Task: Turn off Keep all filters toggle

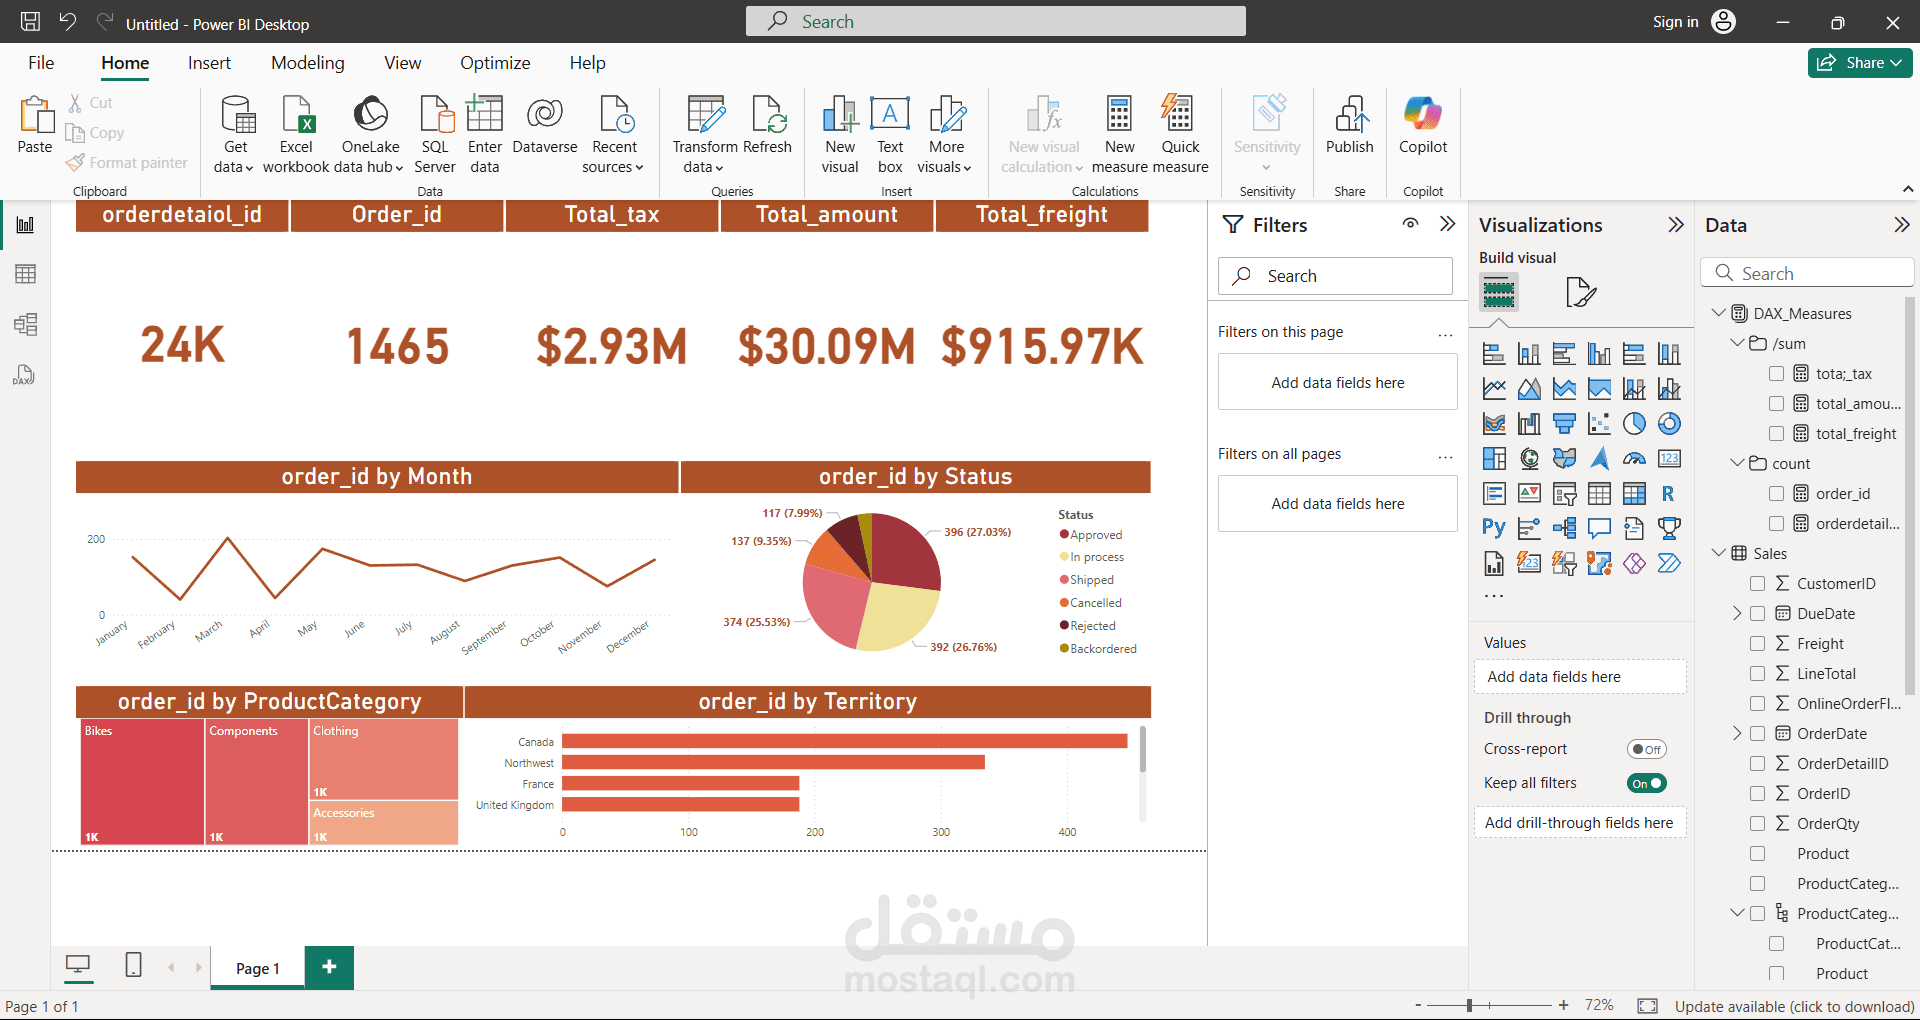Action: 1647,783
